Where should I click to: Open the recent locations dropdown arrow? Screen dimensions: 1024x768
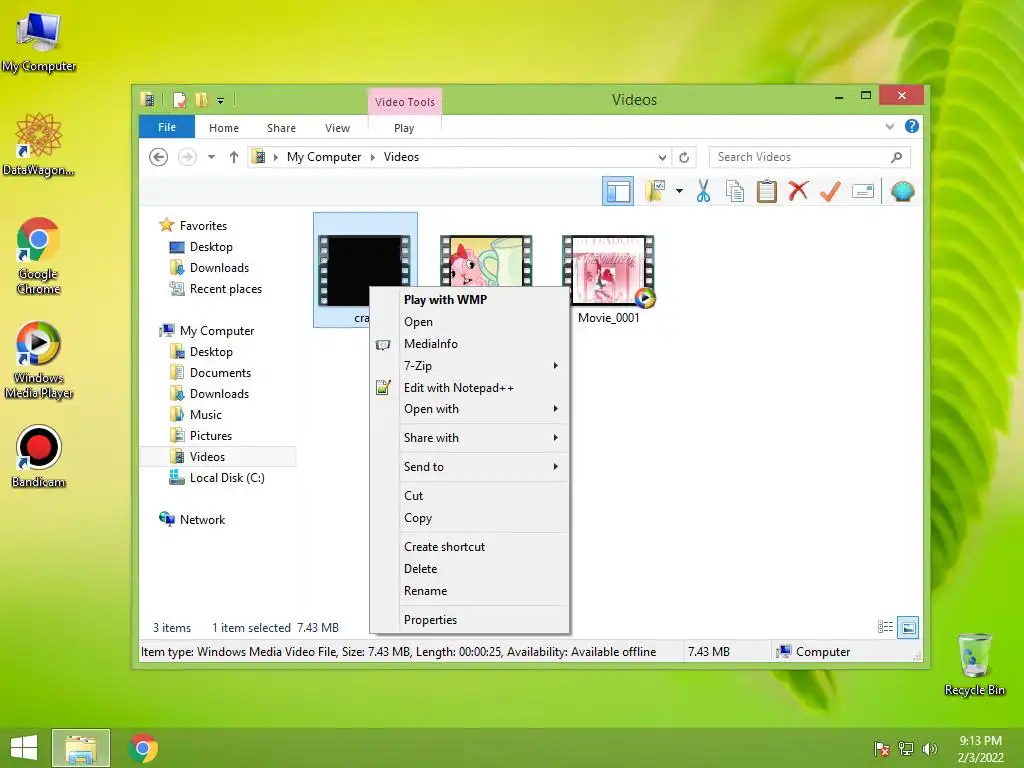click(x=212, y=157)
